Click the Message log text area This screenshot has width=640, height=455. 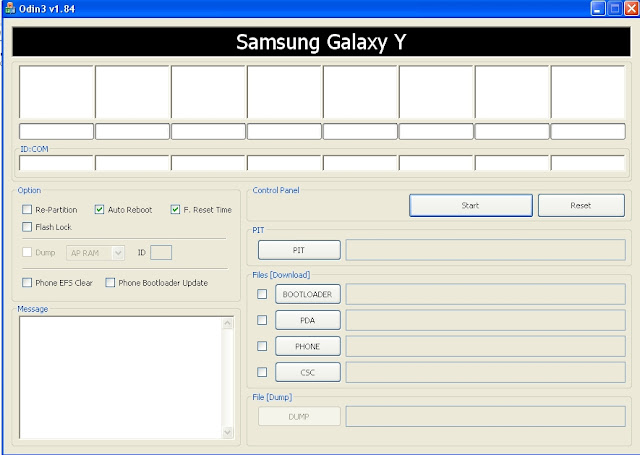pyautogui.click(x=120, y=377)
